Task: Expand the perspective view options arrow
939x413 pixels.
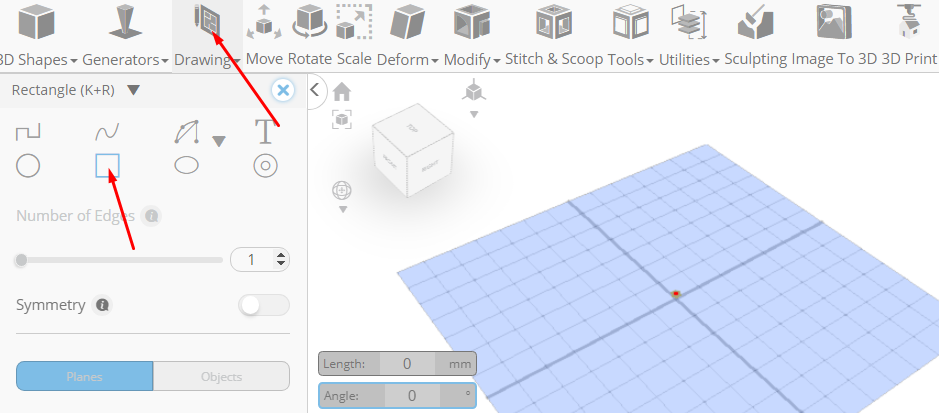Action: pos(474,114)
